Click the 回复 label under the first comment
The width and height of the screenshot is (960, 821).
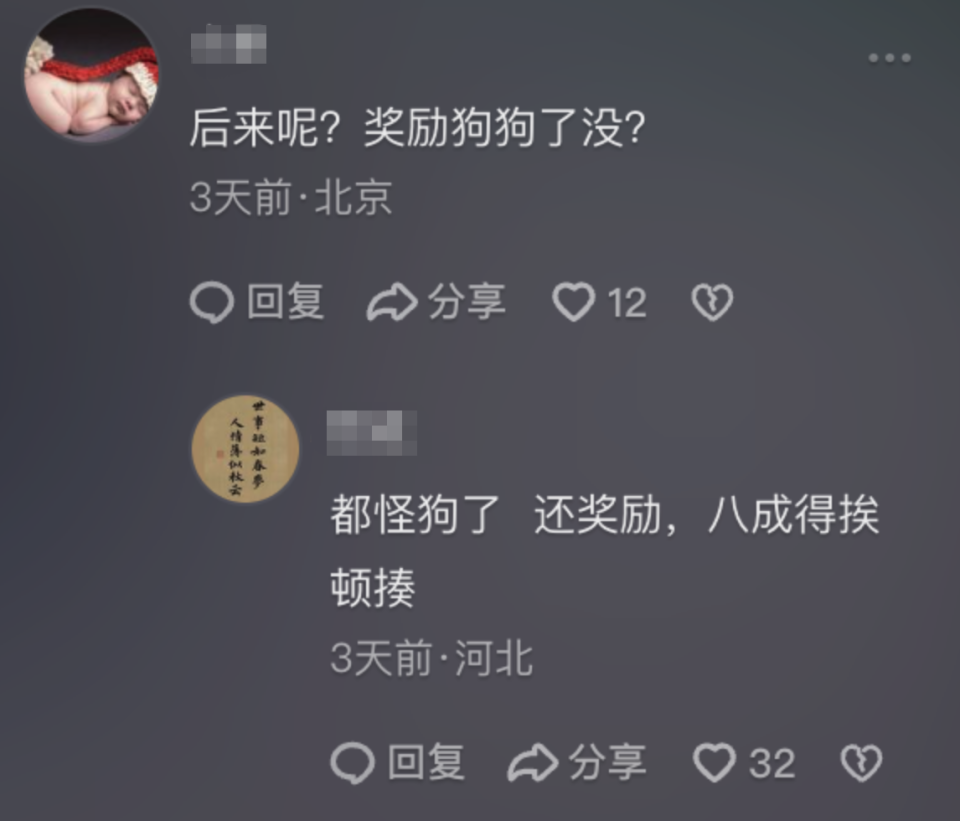coord(285,302)
